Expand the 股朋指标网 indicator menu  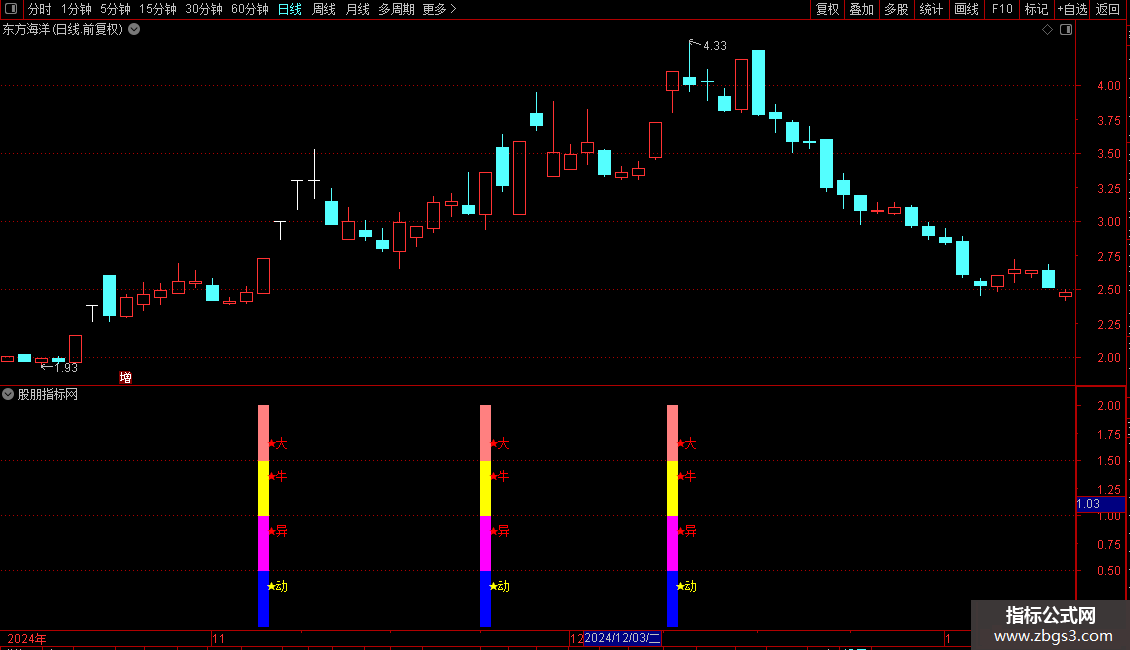point(8,394)
